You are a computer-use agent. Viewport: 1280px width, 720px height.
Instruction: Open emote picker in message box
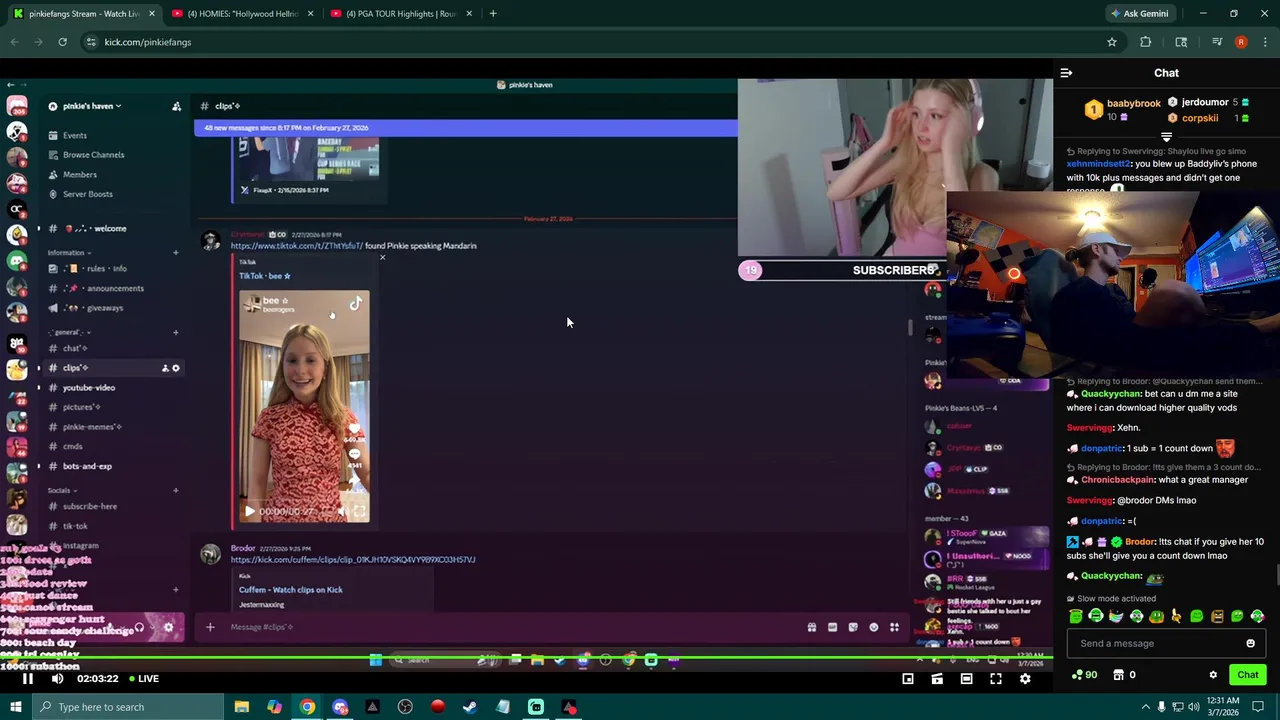pos(1250,643)
